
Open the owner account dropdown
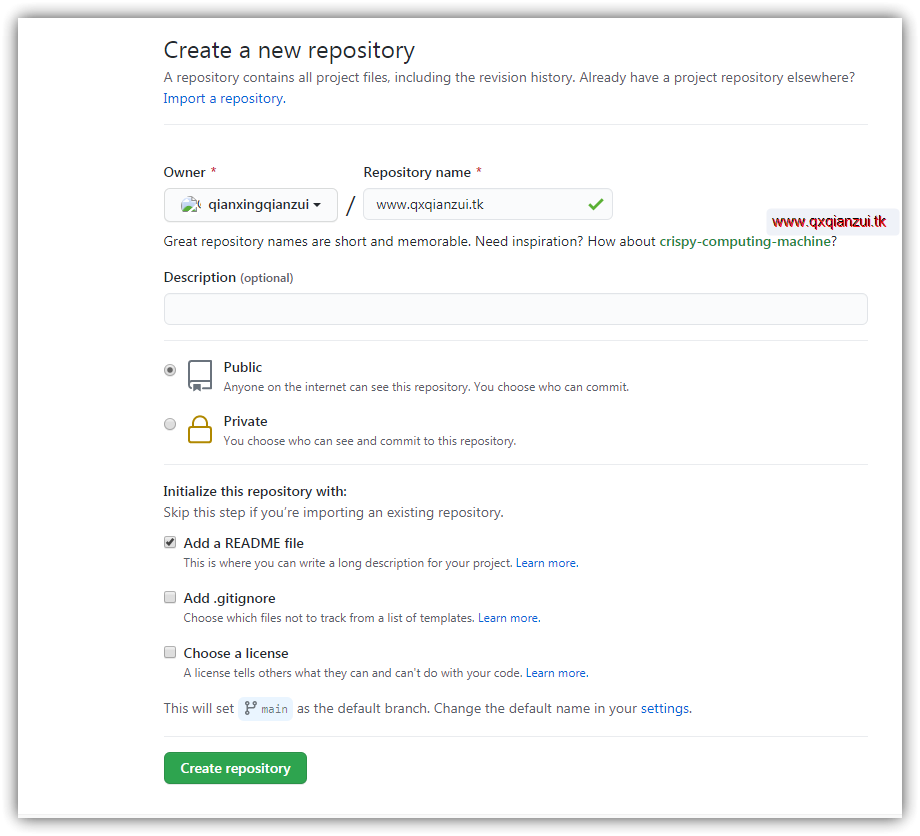[x=250, y=204]
